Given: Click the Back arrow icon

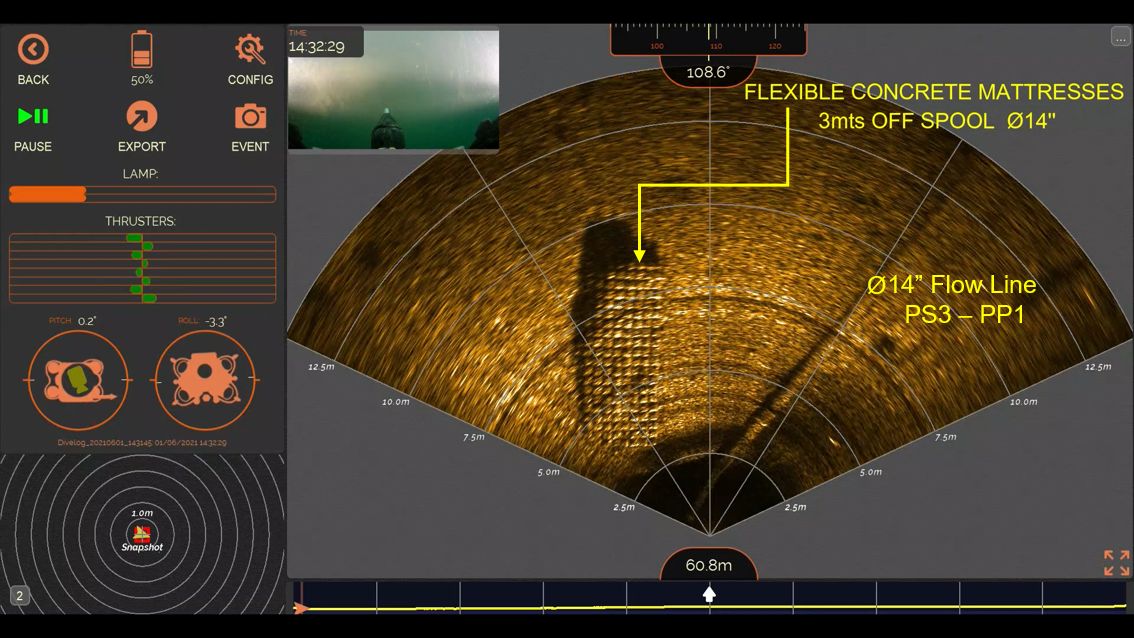Looking at the screenshot, I should click(33, 50).
